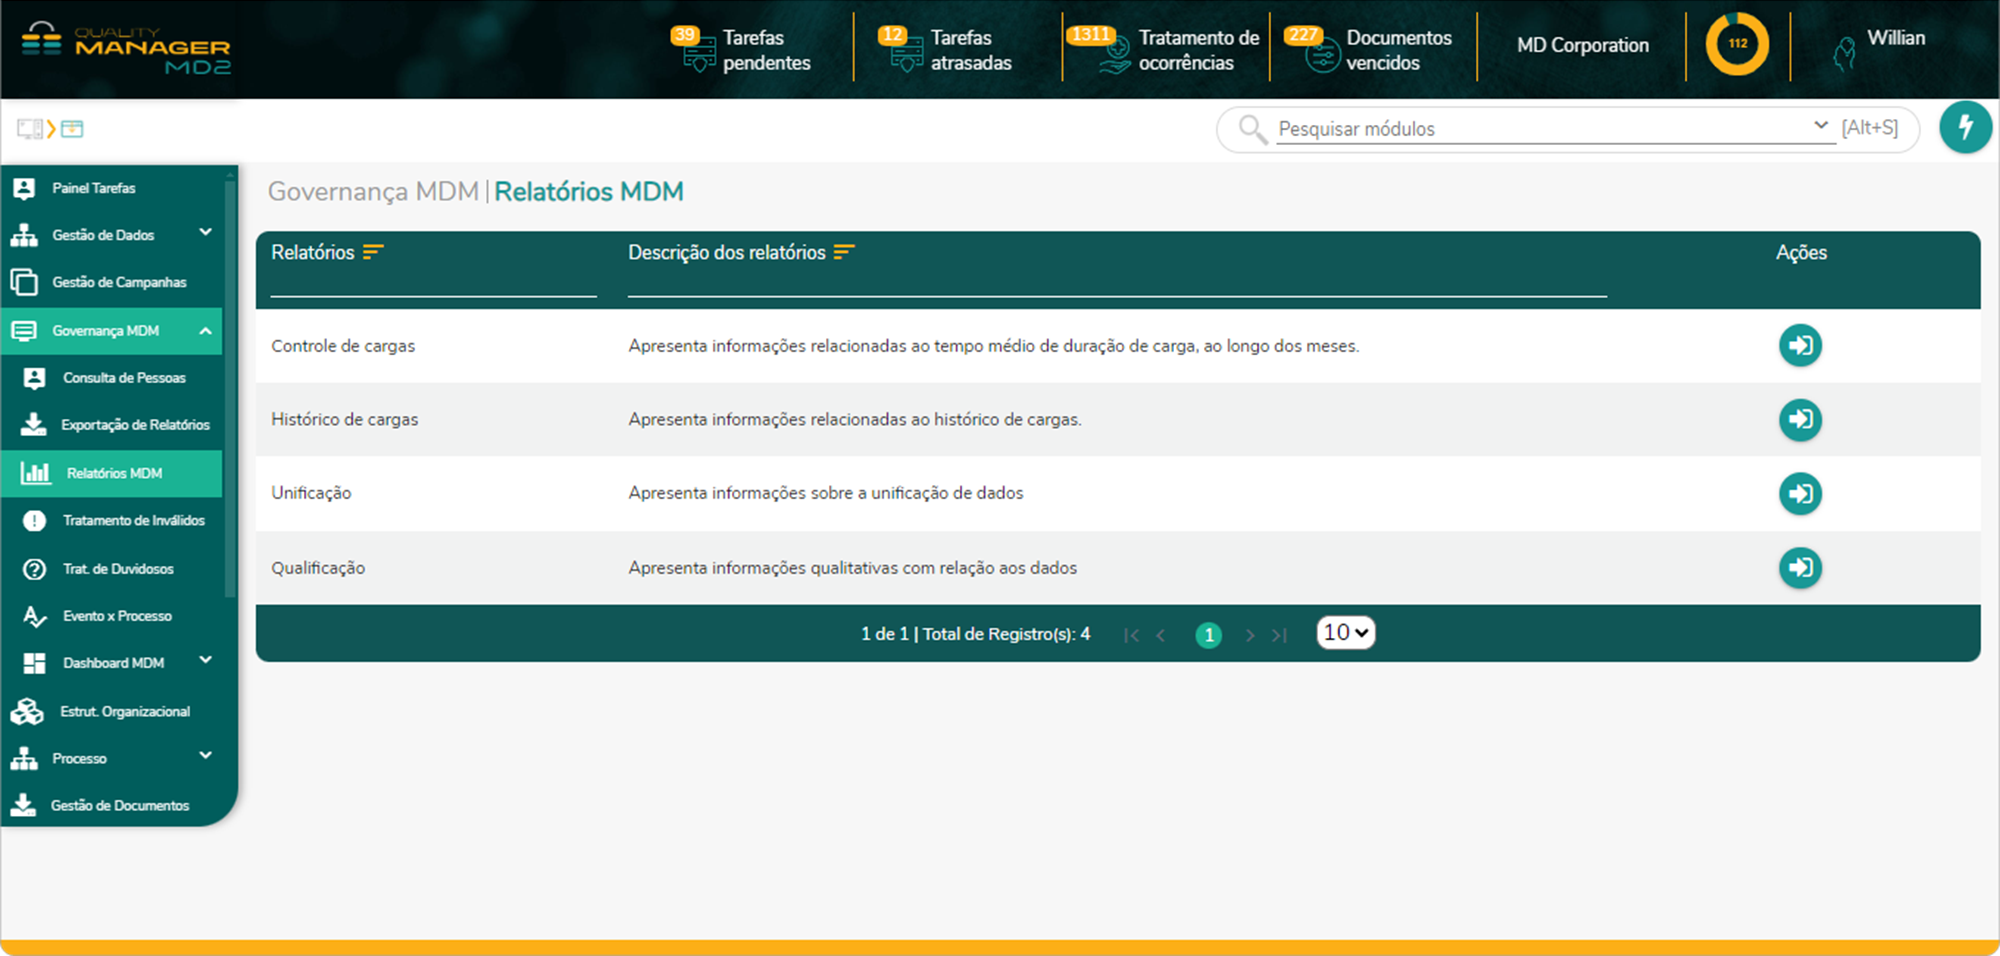Sort by Descrição dos relatórios icon
Image resolution: width=2000 pixels, height=956 pixels.
(844, 252)
